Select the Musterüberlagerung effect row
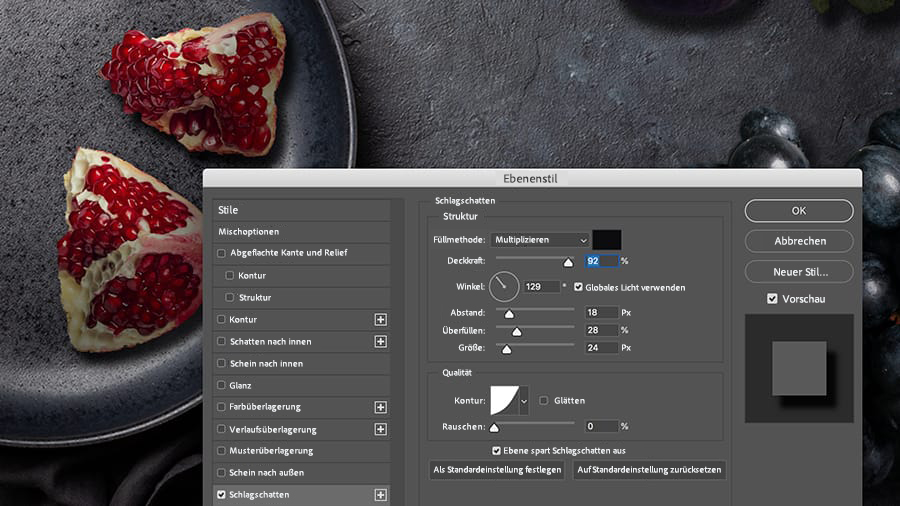This screenshot has height=506, width=900. 301,451
